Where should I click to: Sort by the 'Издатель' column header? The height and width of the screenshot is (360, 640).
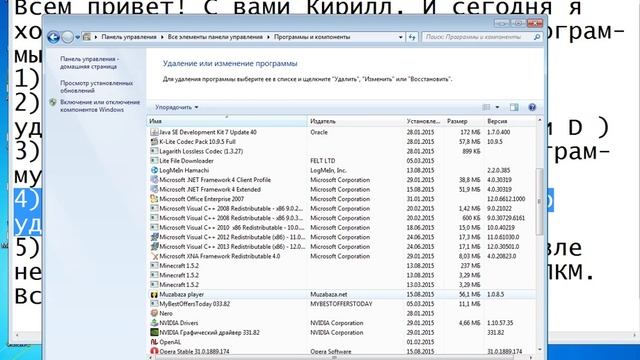355,121
